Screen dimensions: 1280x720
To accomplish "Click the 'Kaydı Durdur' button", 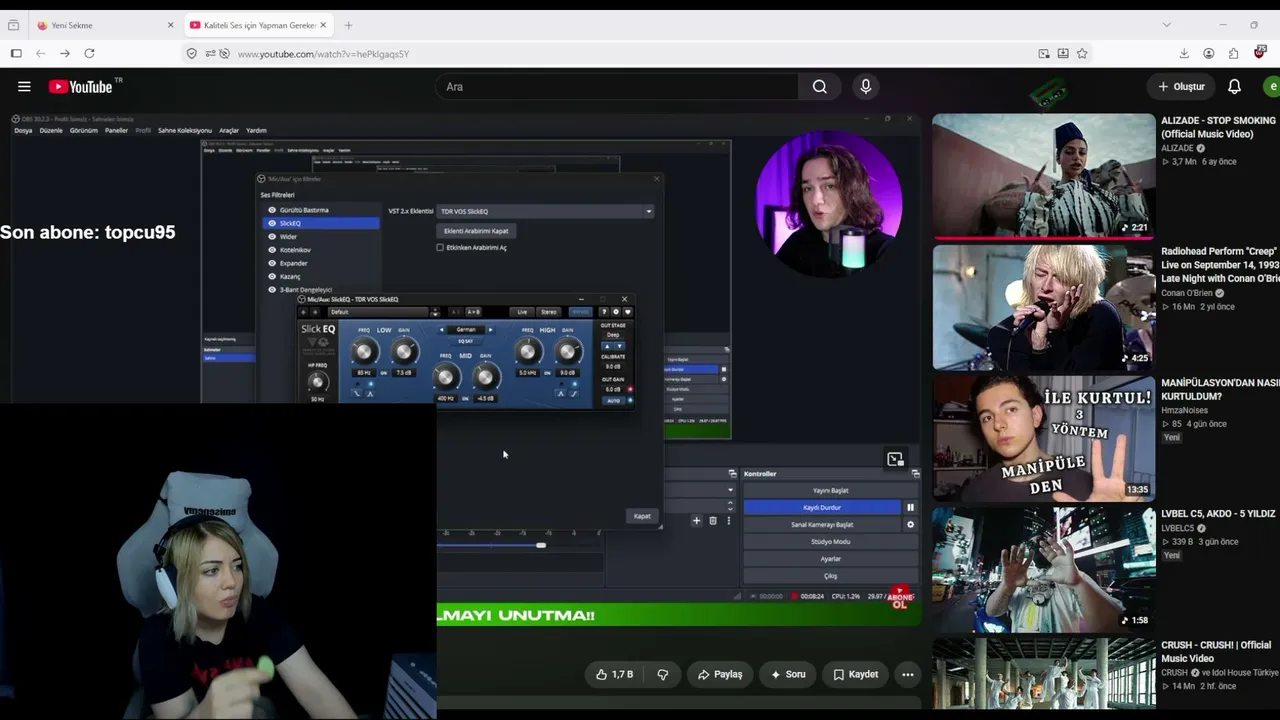I will pyautogui.click(x=822, y=508).
